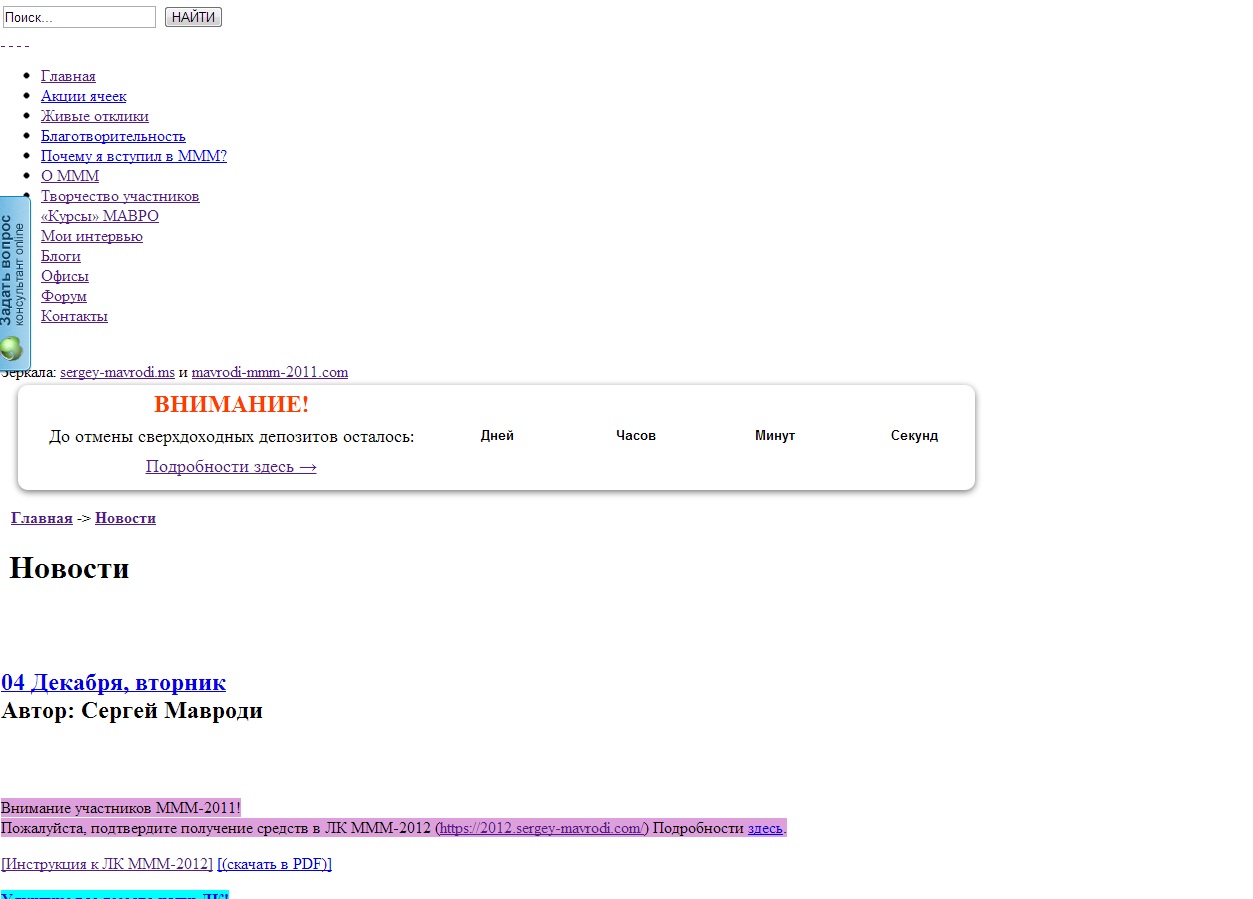Click the search input field
Screen dimensions: 1253x899
click(79, 17)
